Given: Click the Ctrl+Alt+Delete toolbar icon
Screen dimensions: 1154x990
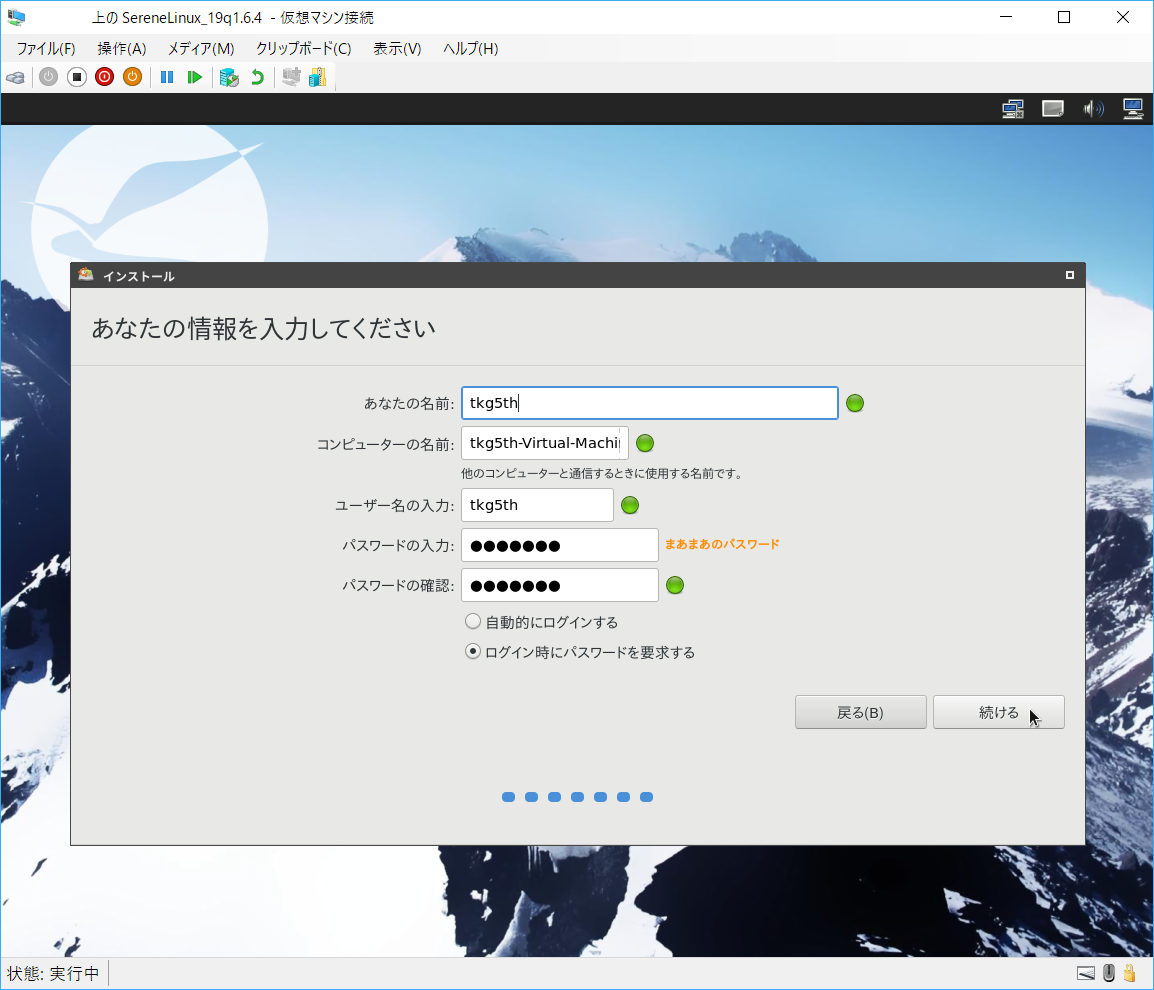Looking at the screenshot, I should 15,77.
